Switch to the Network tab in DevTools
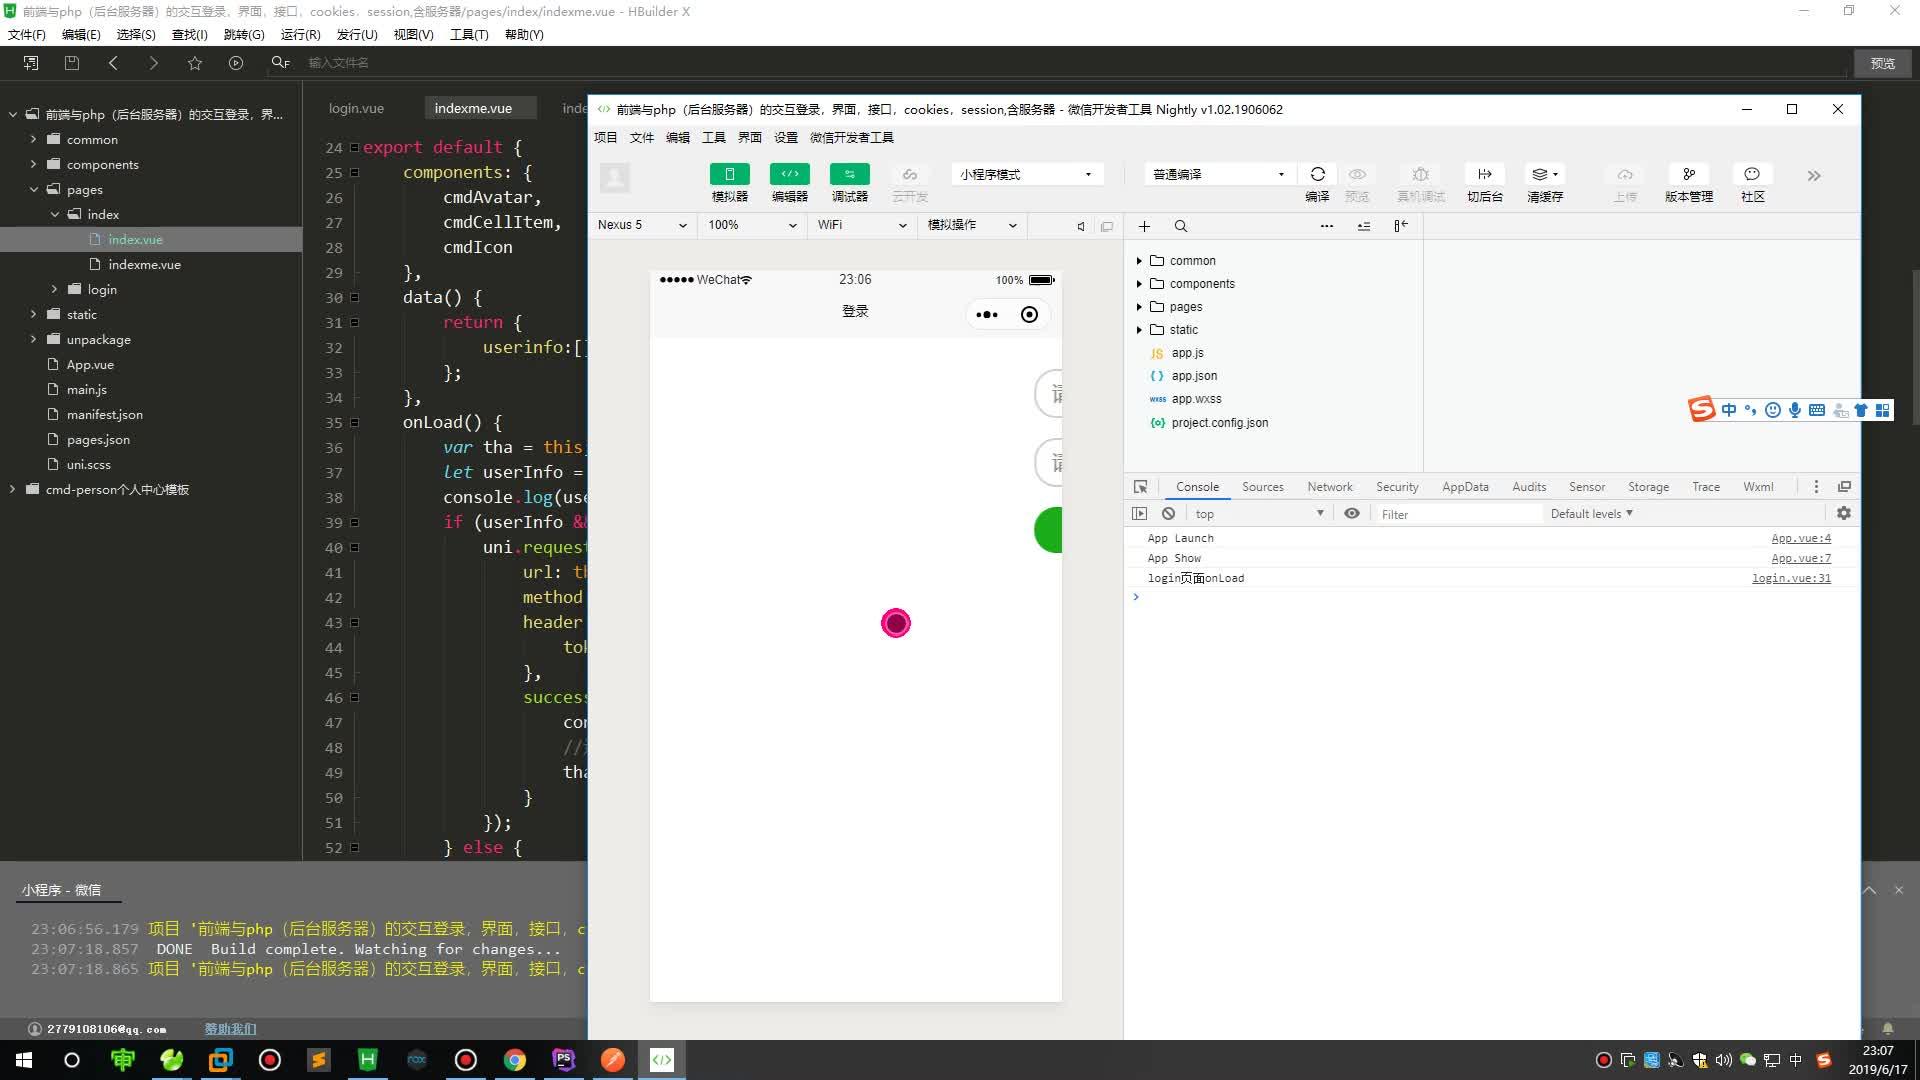 point(1329,487)
